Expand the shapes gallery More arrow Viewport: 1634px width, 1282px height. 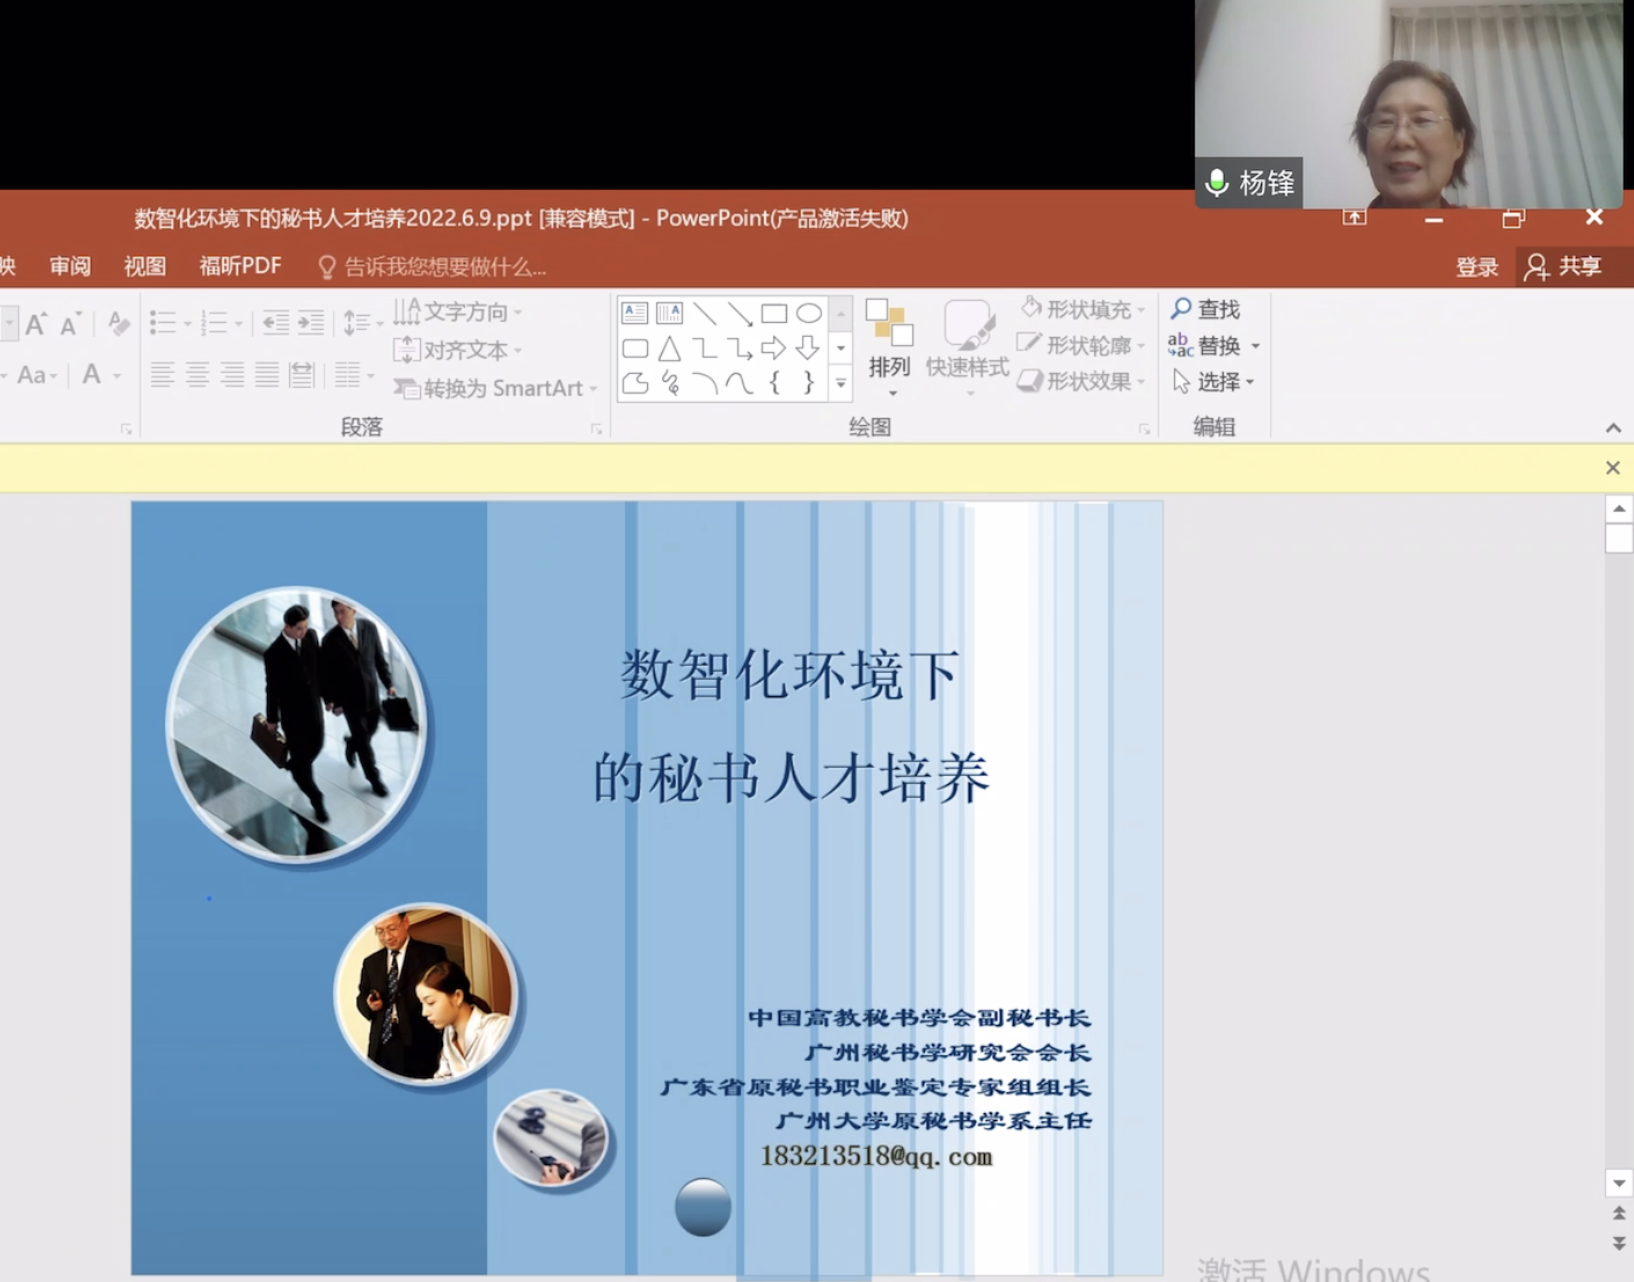[841, 384]
